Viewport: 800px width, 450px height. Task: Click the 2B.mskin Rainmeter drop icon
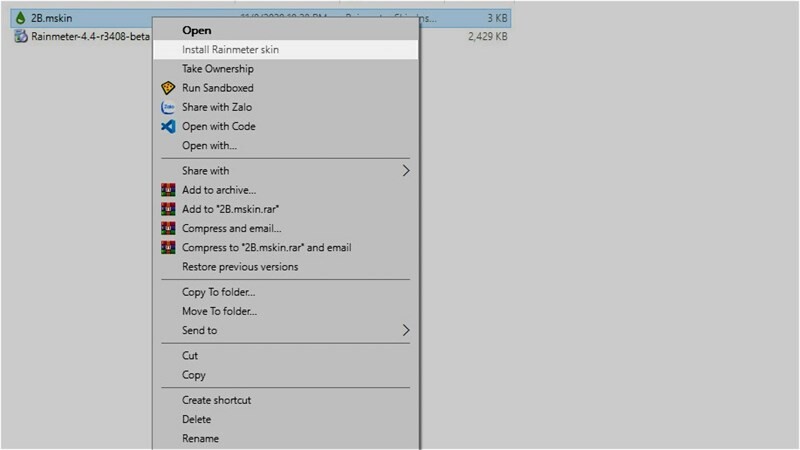pos(21,17)
